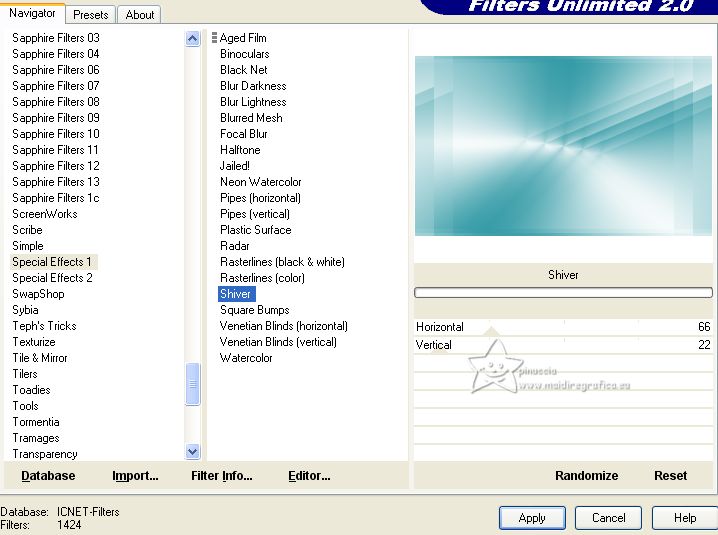Choose Sybia category
Viewport: 718px width, 535px height.
click(x=25, y=310)
